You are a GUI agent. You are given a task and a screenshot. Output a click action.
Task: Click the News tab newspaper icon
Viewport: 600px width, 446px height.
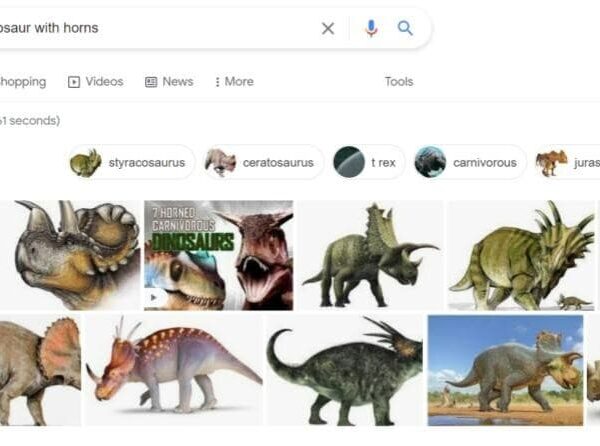coord(151,82)
